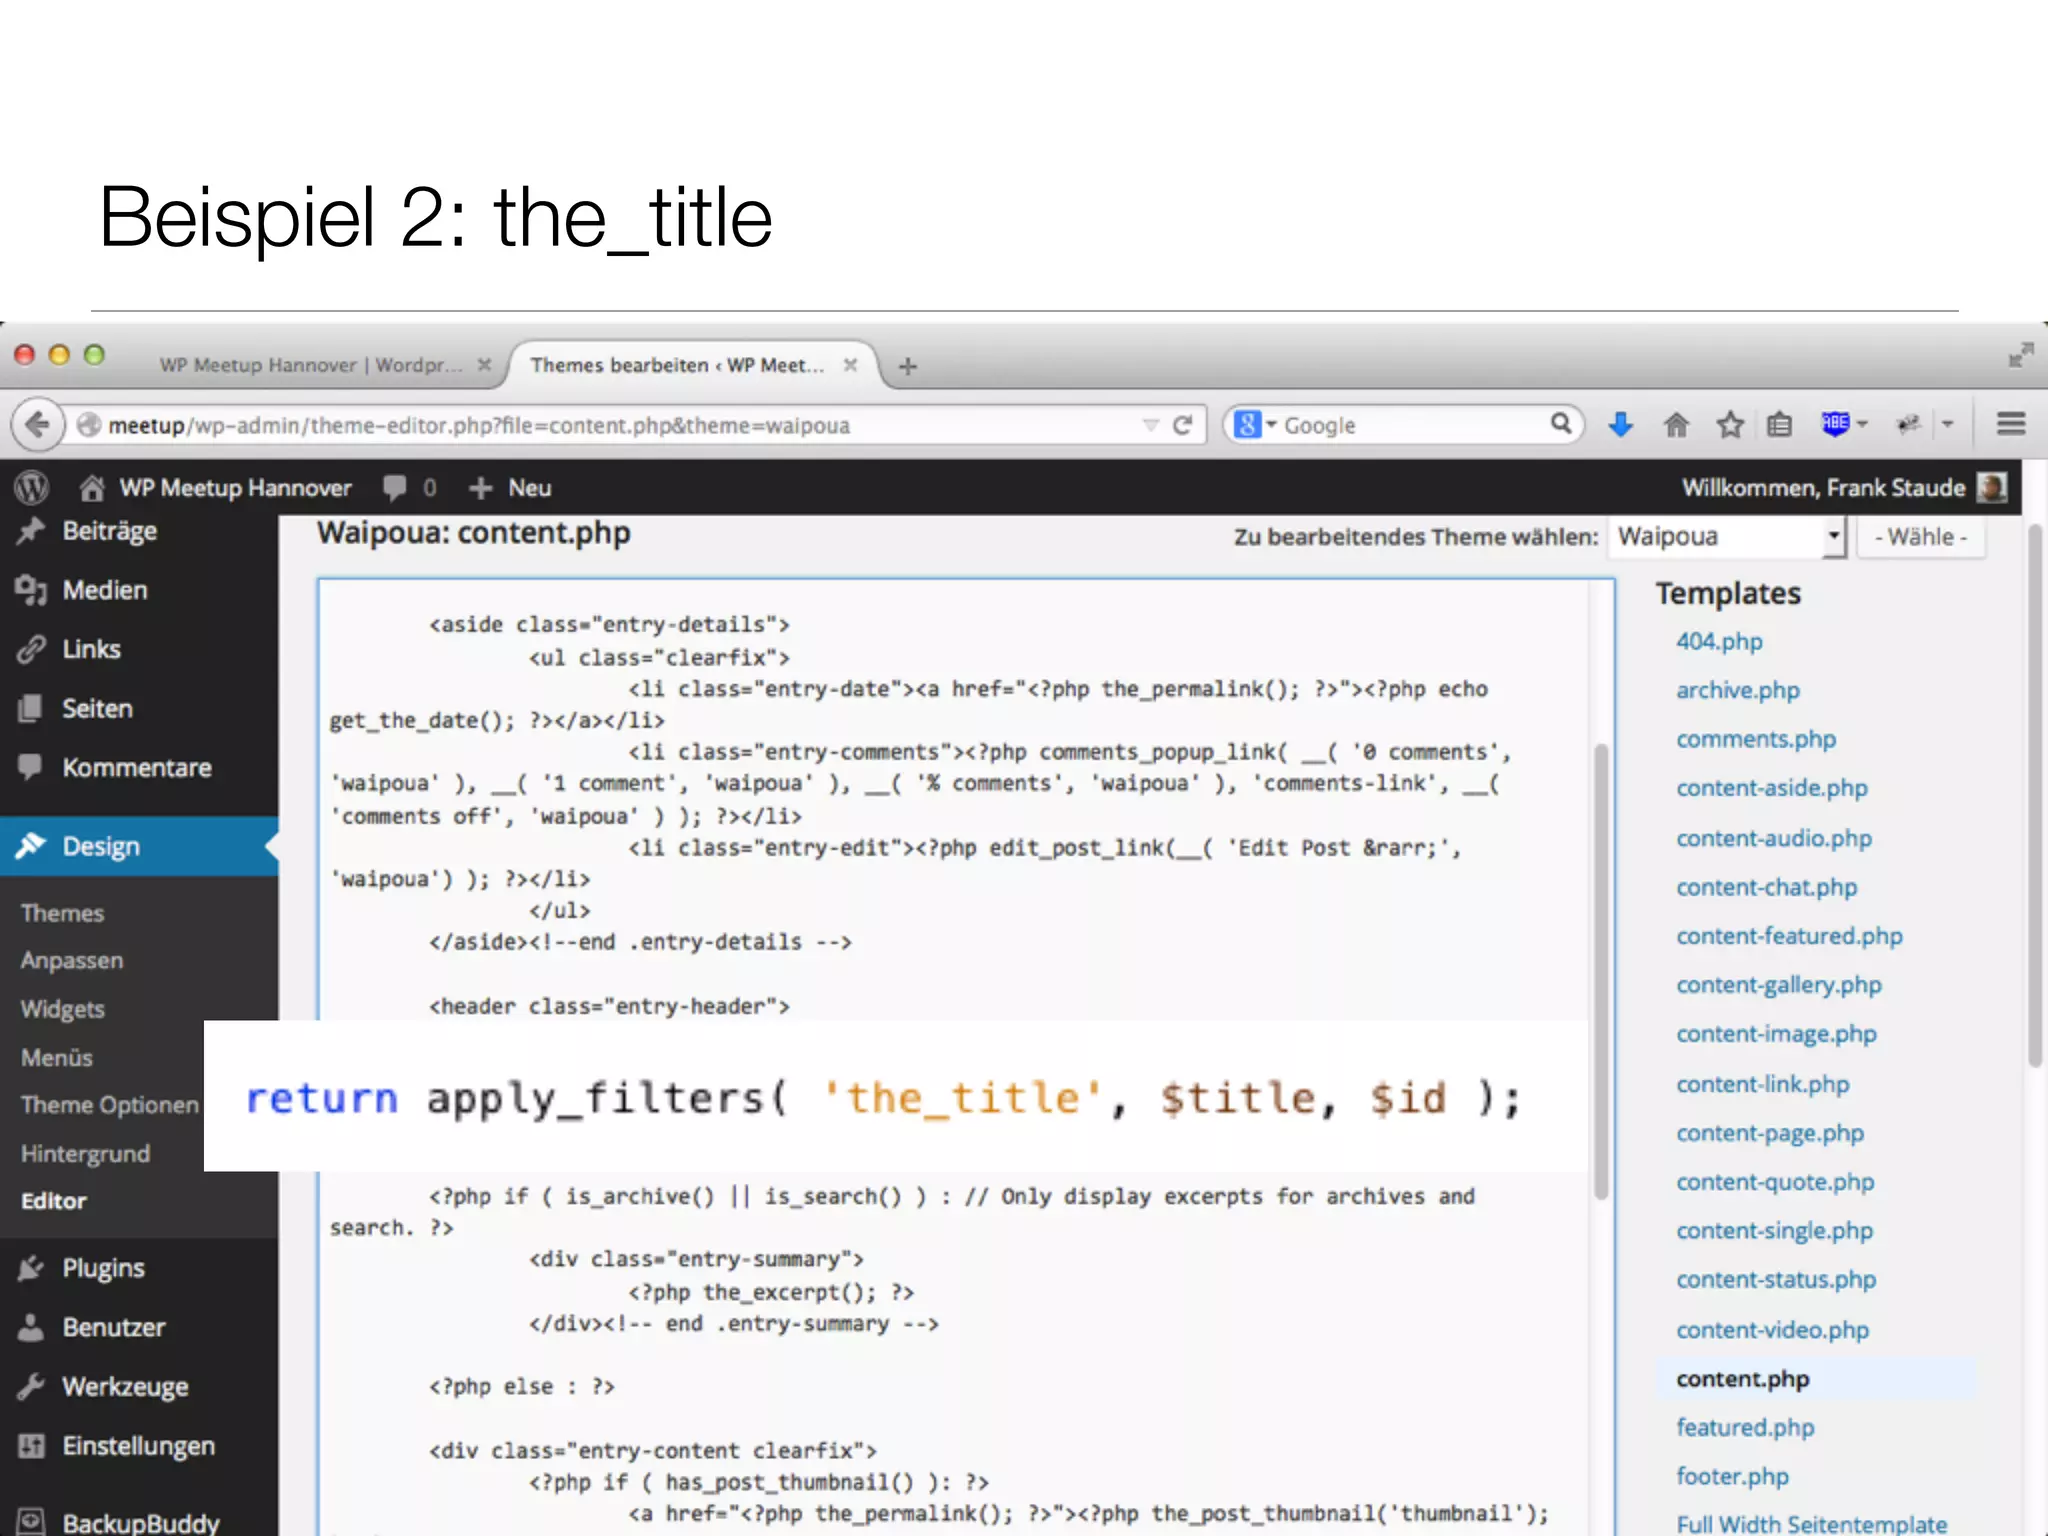Open Hintergrund submenu entry
The width and height of the screenshot is (2048, 1536).
pyautogui.click(x=86, y=1153)
